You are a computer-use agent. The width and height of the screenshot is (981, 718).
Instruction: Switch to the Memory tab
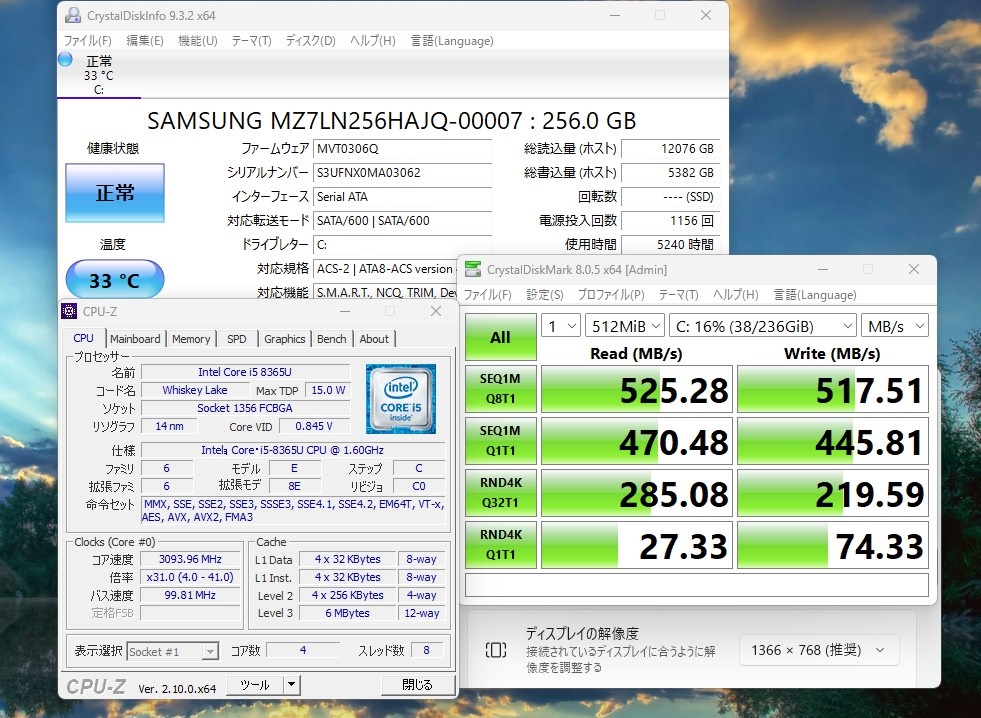pos(191,339)
